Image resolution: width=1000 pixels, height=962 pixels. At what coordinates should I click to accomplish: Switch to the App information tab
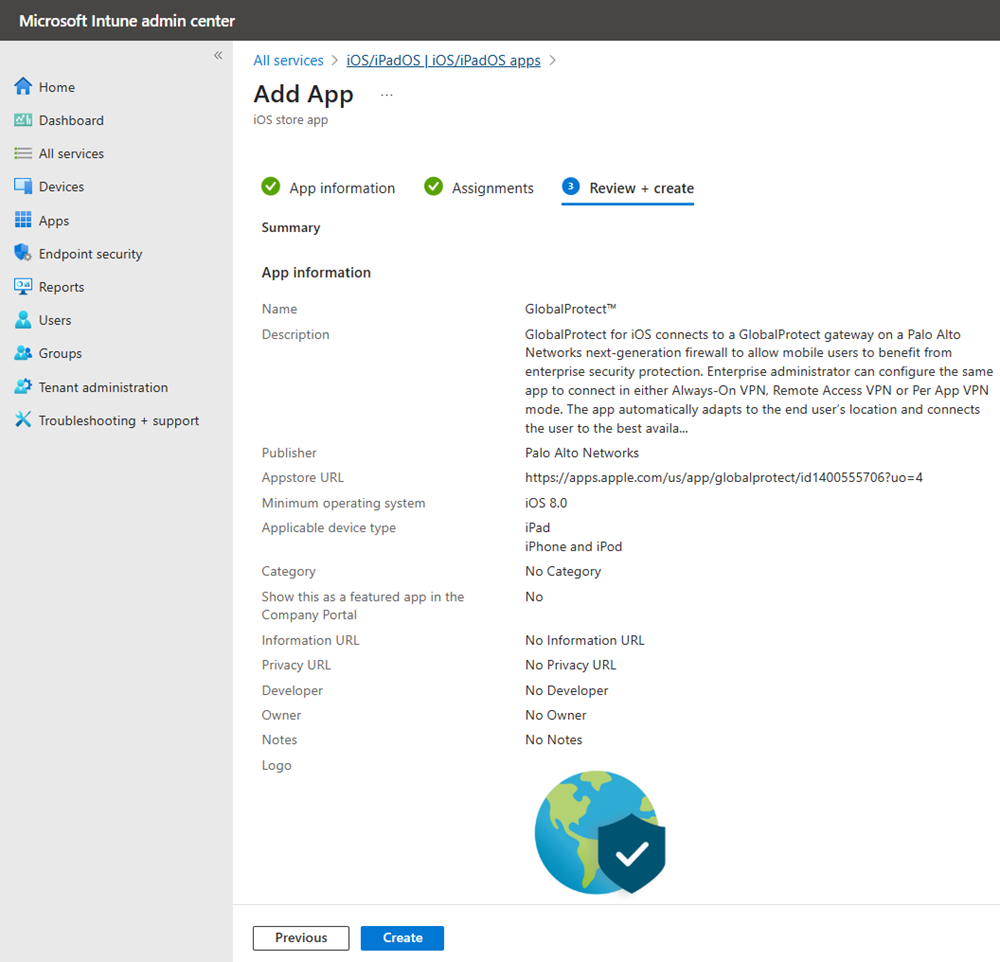click(x=340, y=187)
